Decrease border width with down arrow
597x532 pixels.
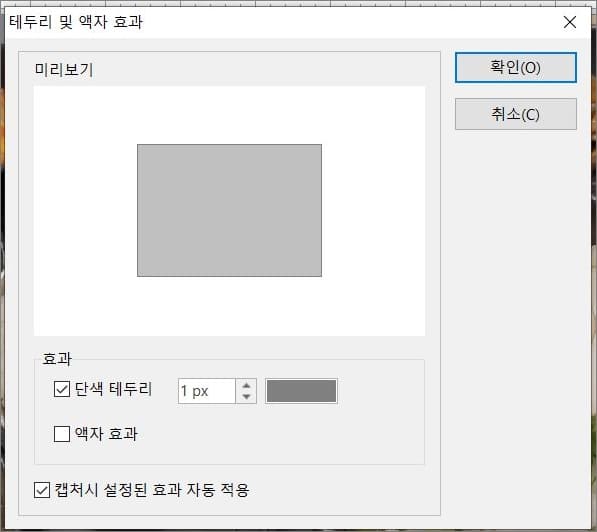246,397
